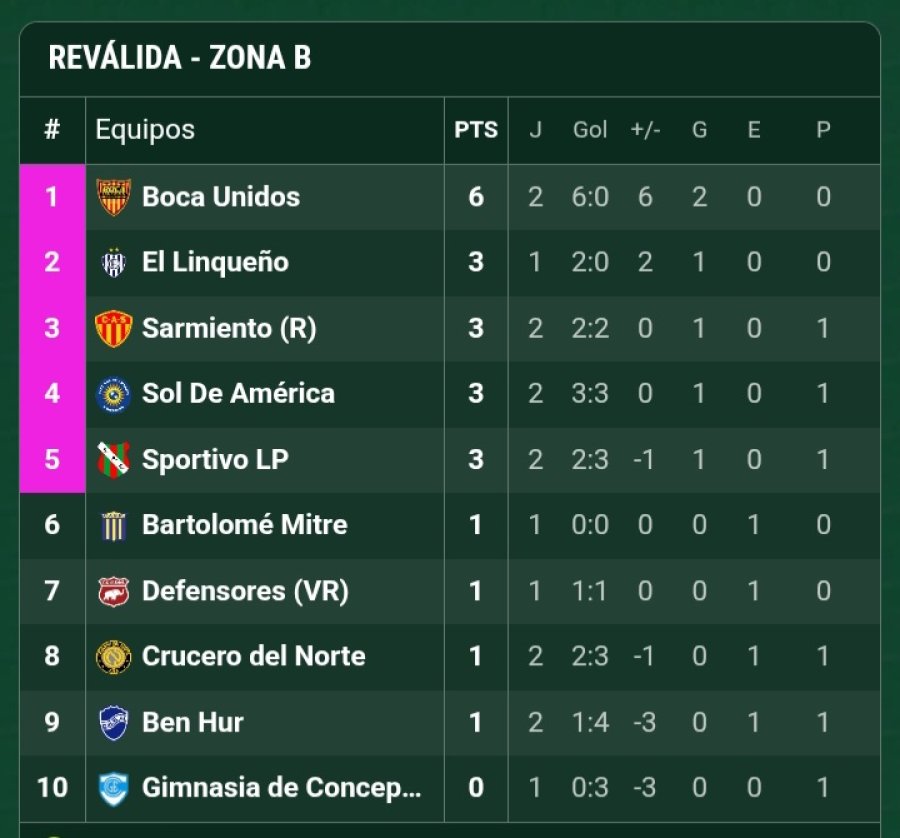Open the Gimnasia de Concepción badge
This screenshot has height=838, width=900.
(x=113, y=788)
